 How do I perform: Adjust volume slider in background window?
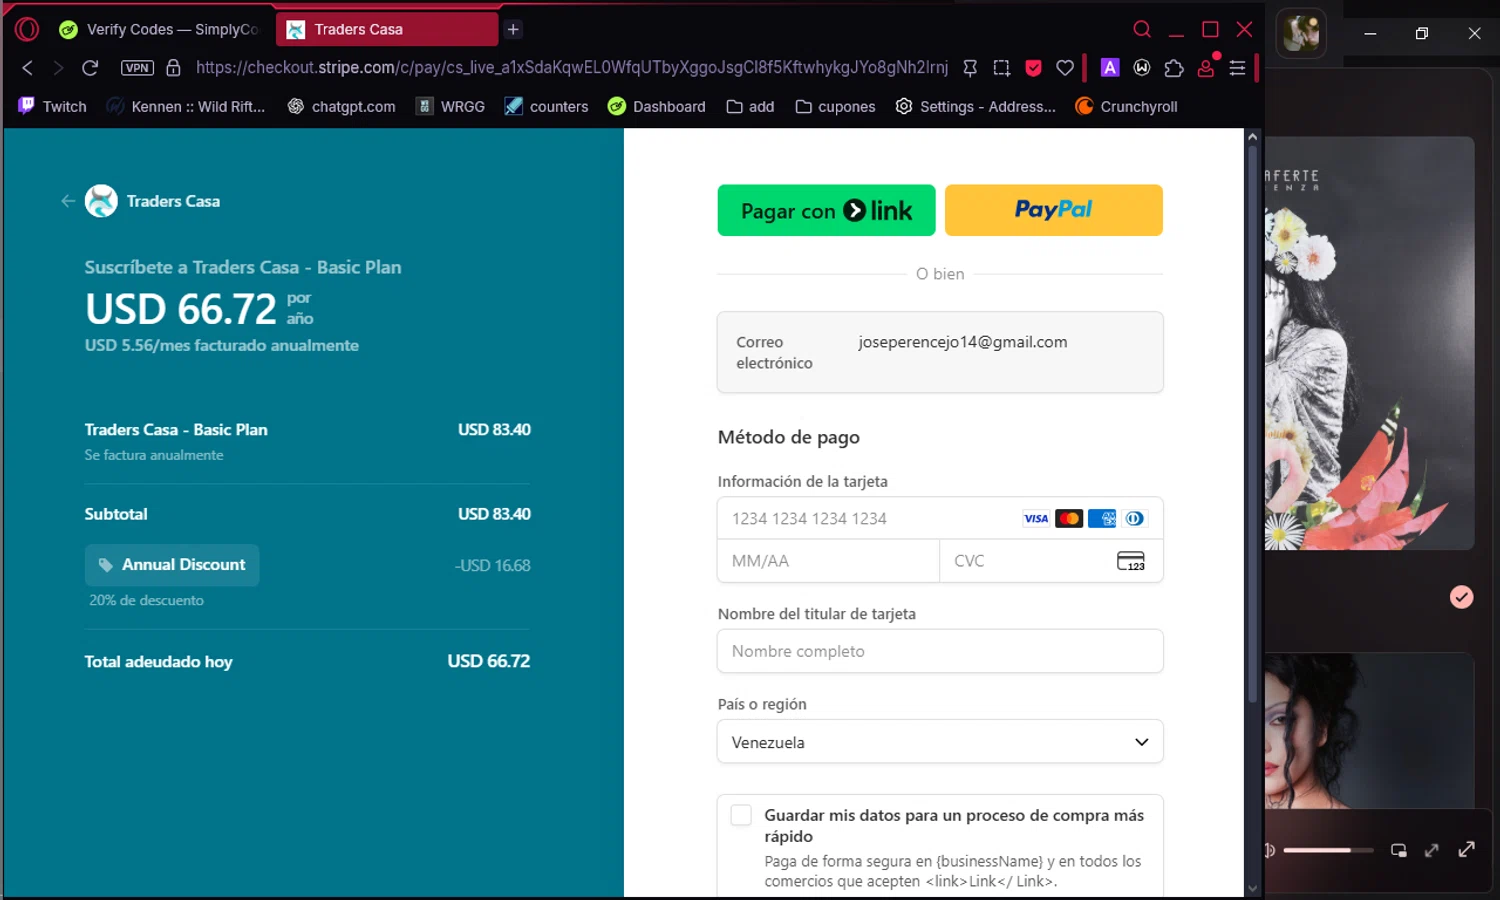[1327, 850]
